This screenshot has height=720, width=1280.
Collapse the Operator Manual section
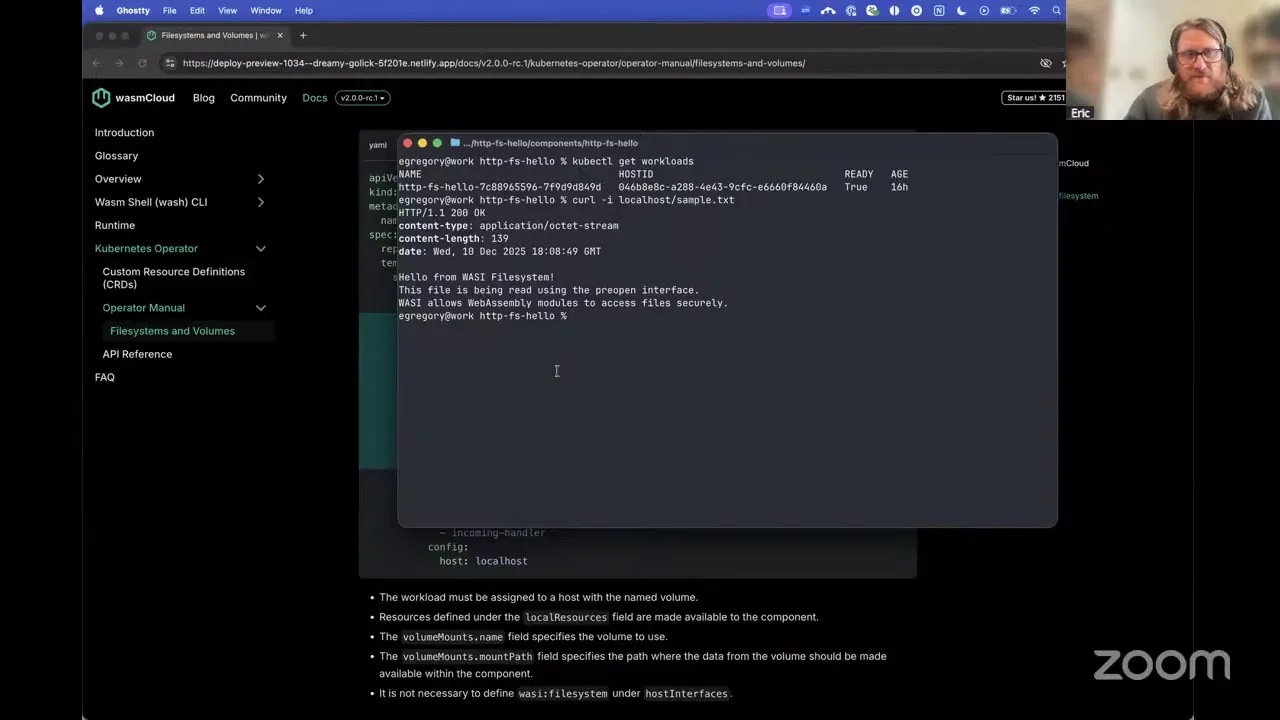[x=261, y=308]
